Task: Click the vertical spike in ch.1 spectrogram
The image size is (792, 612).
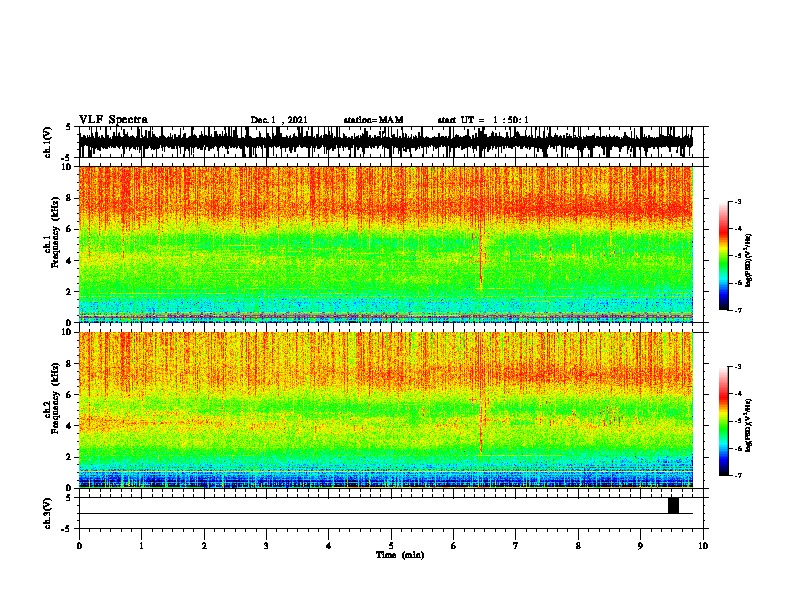Action: pyautogui.click(x=480, y=260)
